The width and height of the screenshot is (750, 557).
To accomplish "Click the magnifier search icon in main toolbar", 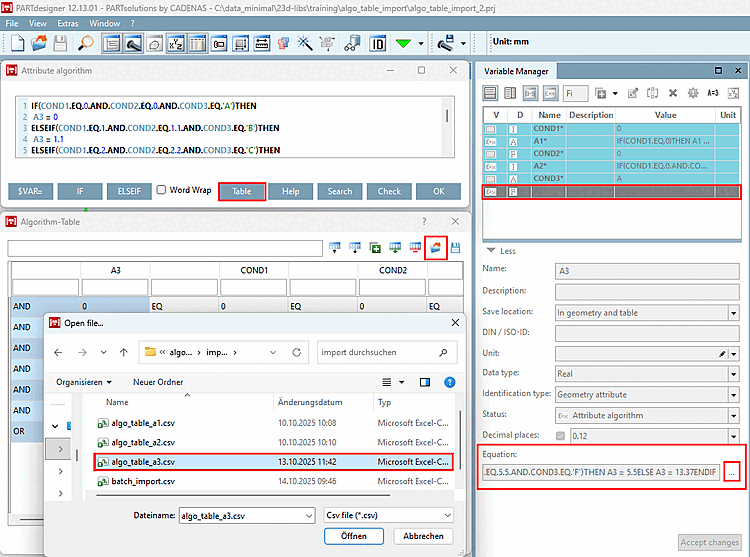I will pyautogui.click(x=86, y=43).
